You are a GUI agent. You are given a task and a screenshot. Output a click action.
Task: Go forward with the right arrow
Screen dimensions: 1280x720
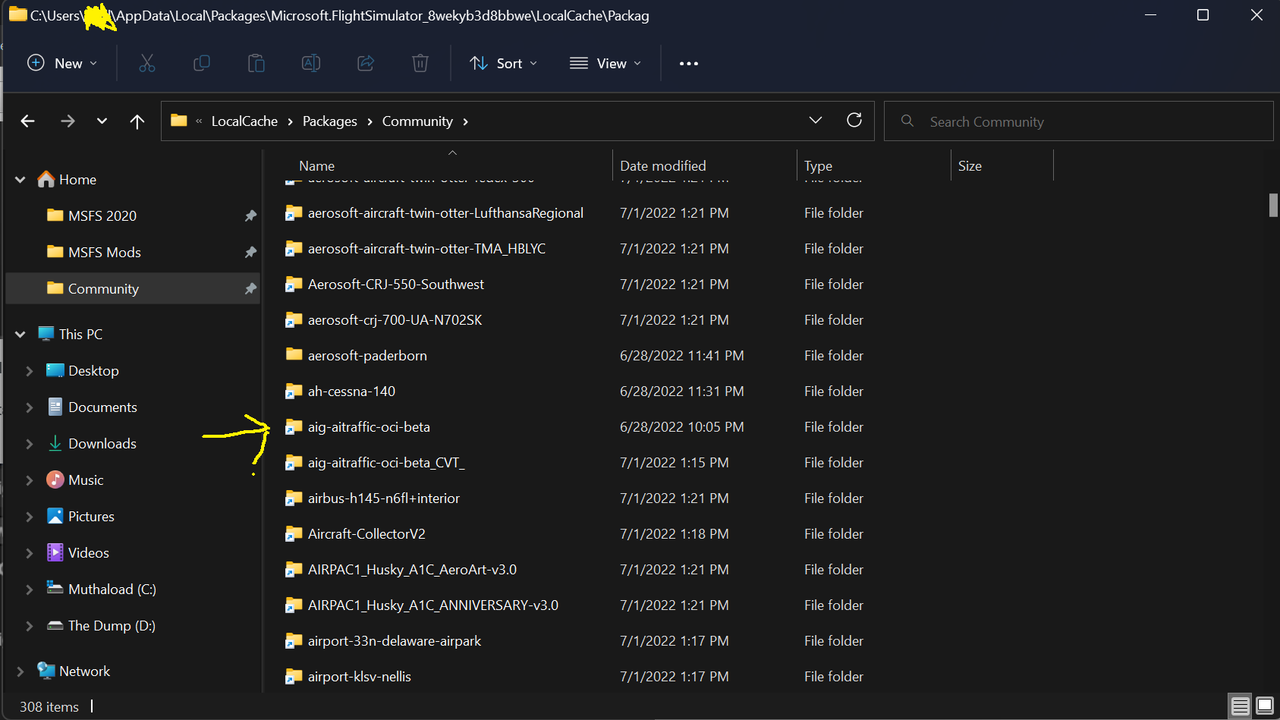click(x=67, y=121)
